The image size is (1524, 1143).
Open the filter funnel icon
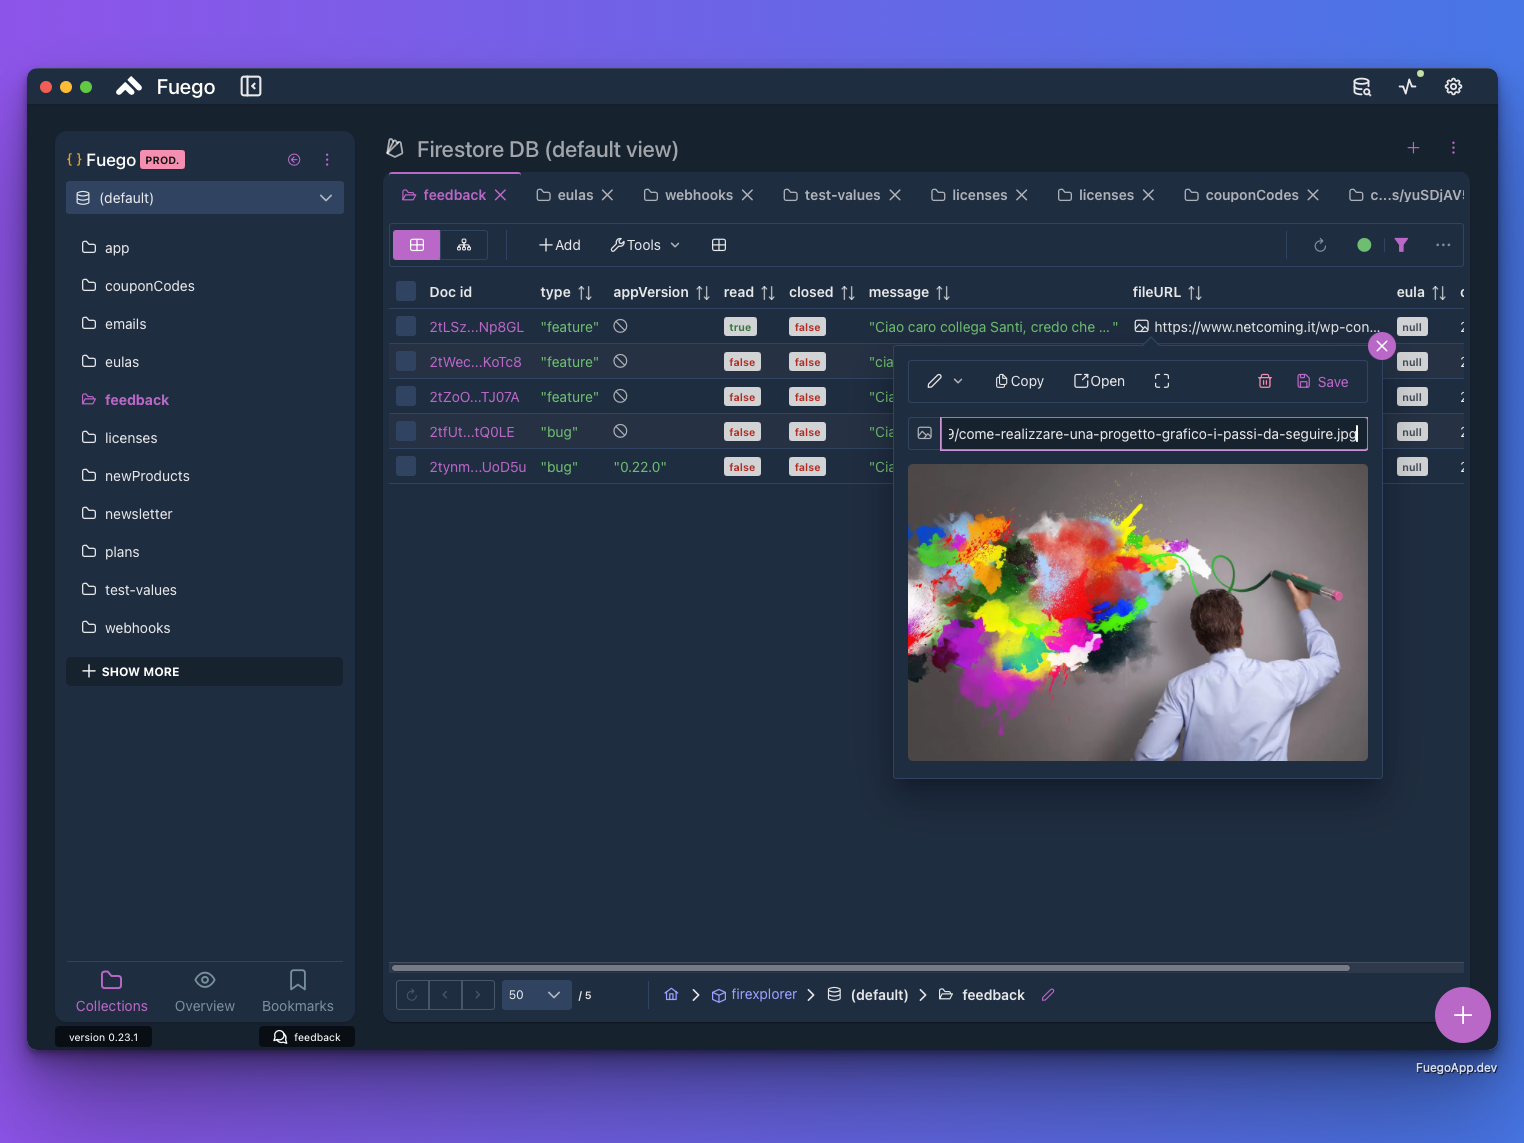(1401, 245)
